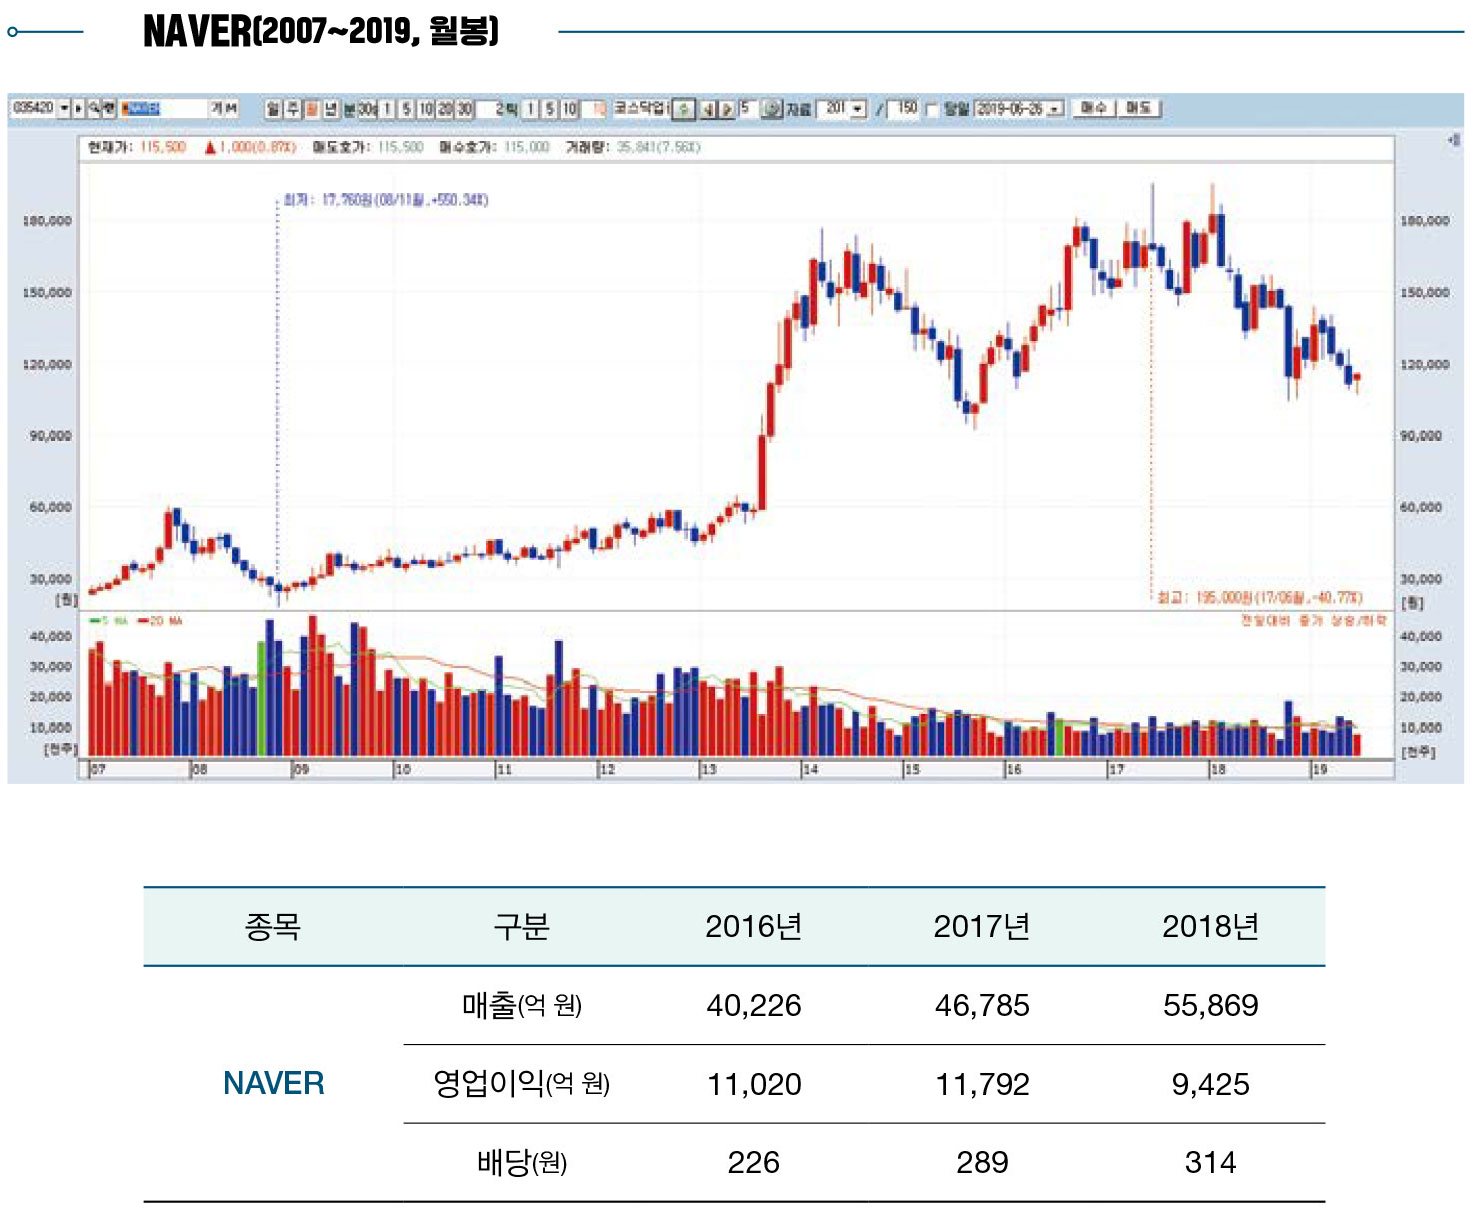Click the low-price label 최저: 17,760원

386,200
